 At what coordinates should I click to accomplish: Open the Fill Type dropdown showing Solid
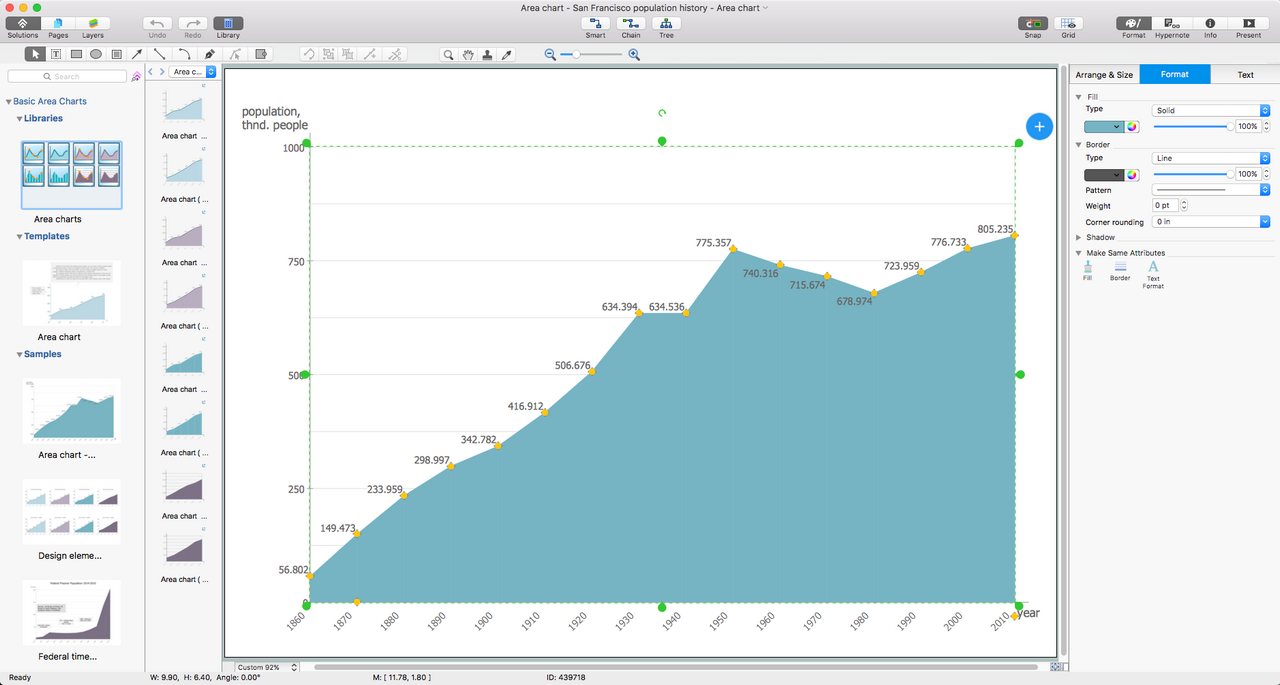pos(1210,110)
